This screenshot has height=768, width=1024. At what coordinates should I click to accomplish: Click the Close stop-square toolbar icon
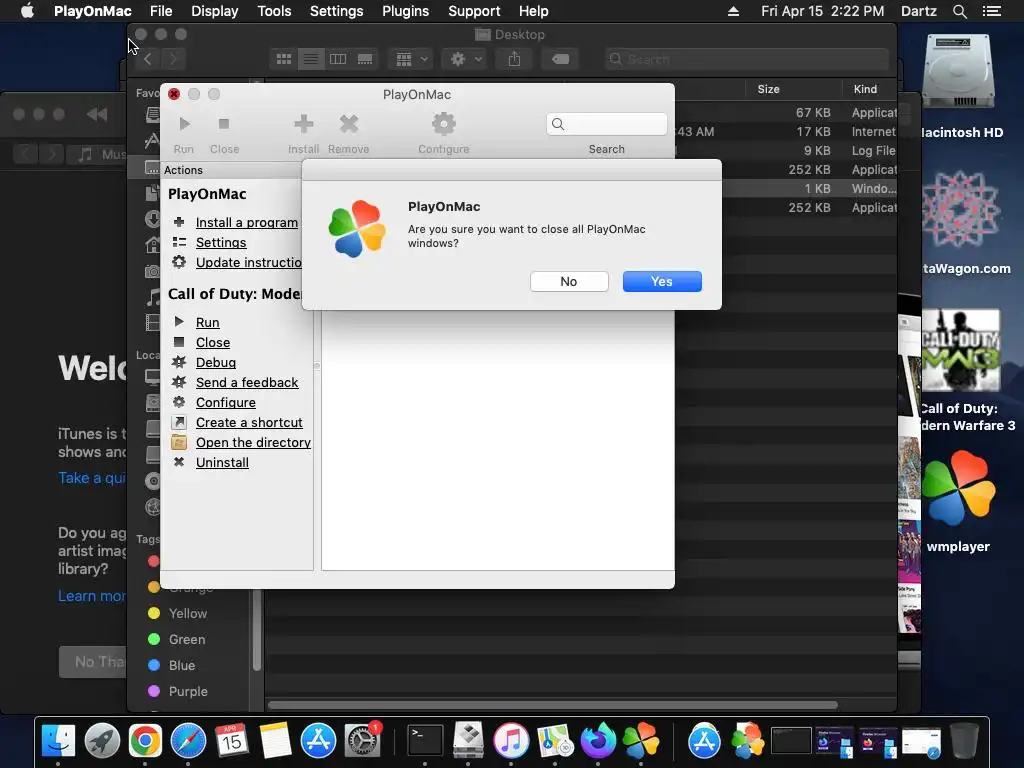[224, 123]
